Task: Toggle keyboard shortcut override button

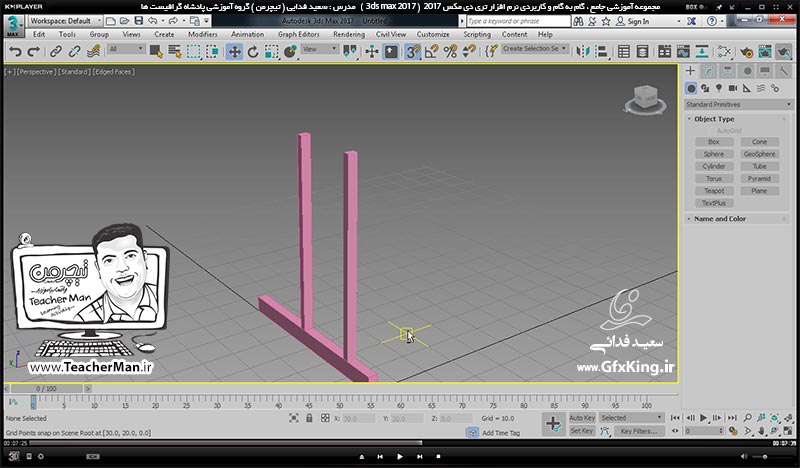Action: pos(391,52)
